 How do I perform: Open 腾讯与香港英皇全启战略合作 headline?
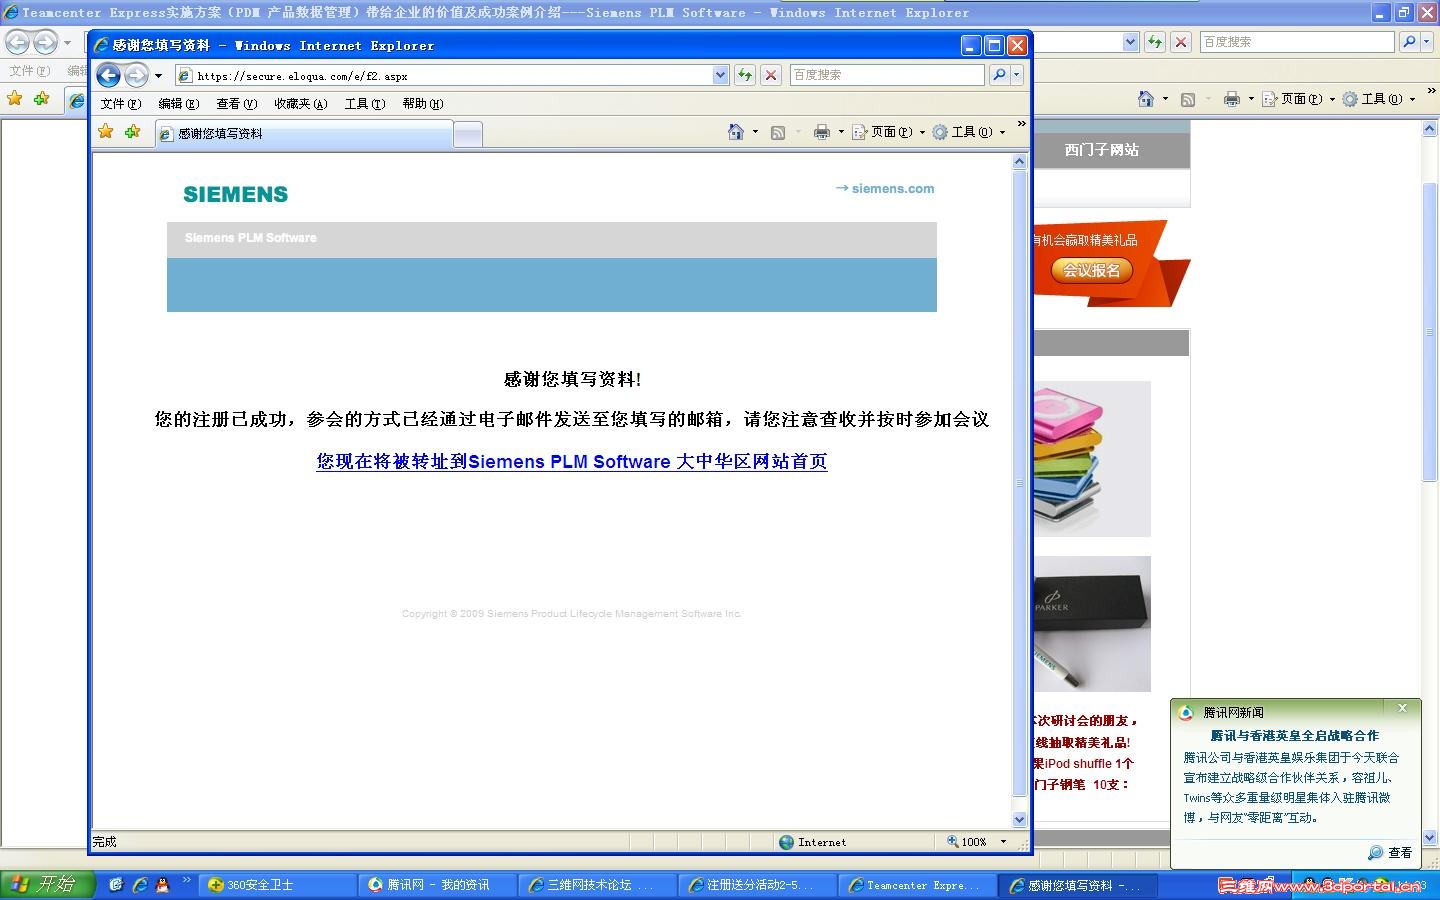(x=1294, y=735)
